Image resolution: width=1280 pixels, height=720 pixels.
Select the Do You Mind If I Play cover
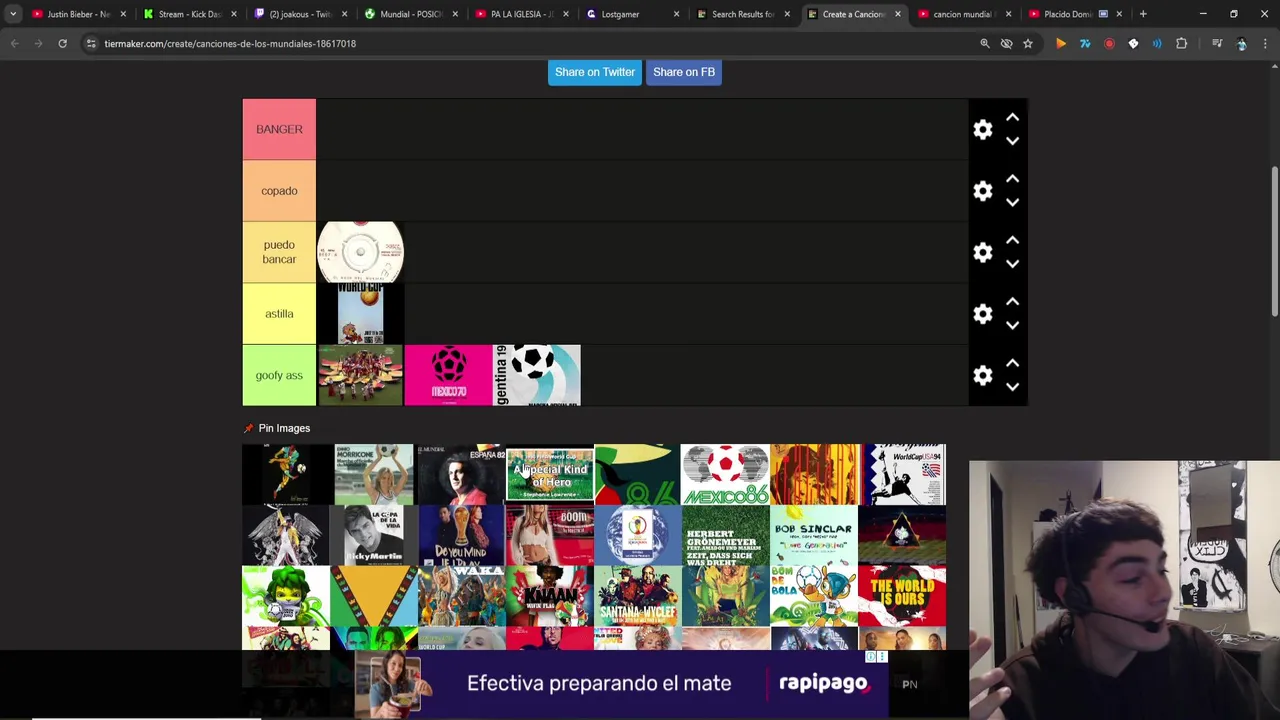point(461,535)
